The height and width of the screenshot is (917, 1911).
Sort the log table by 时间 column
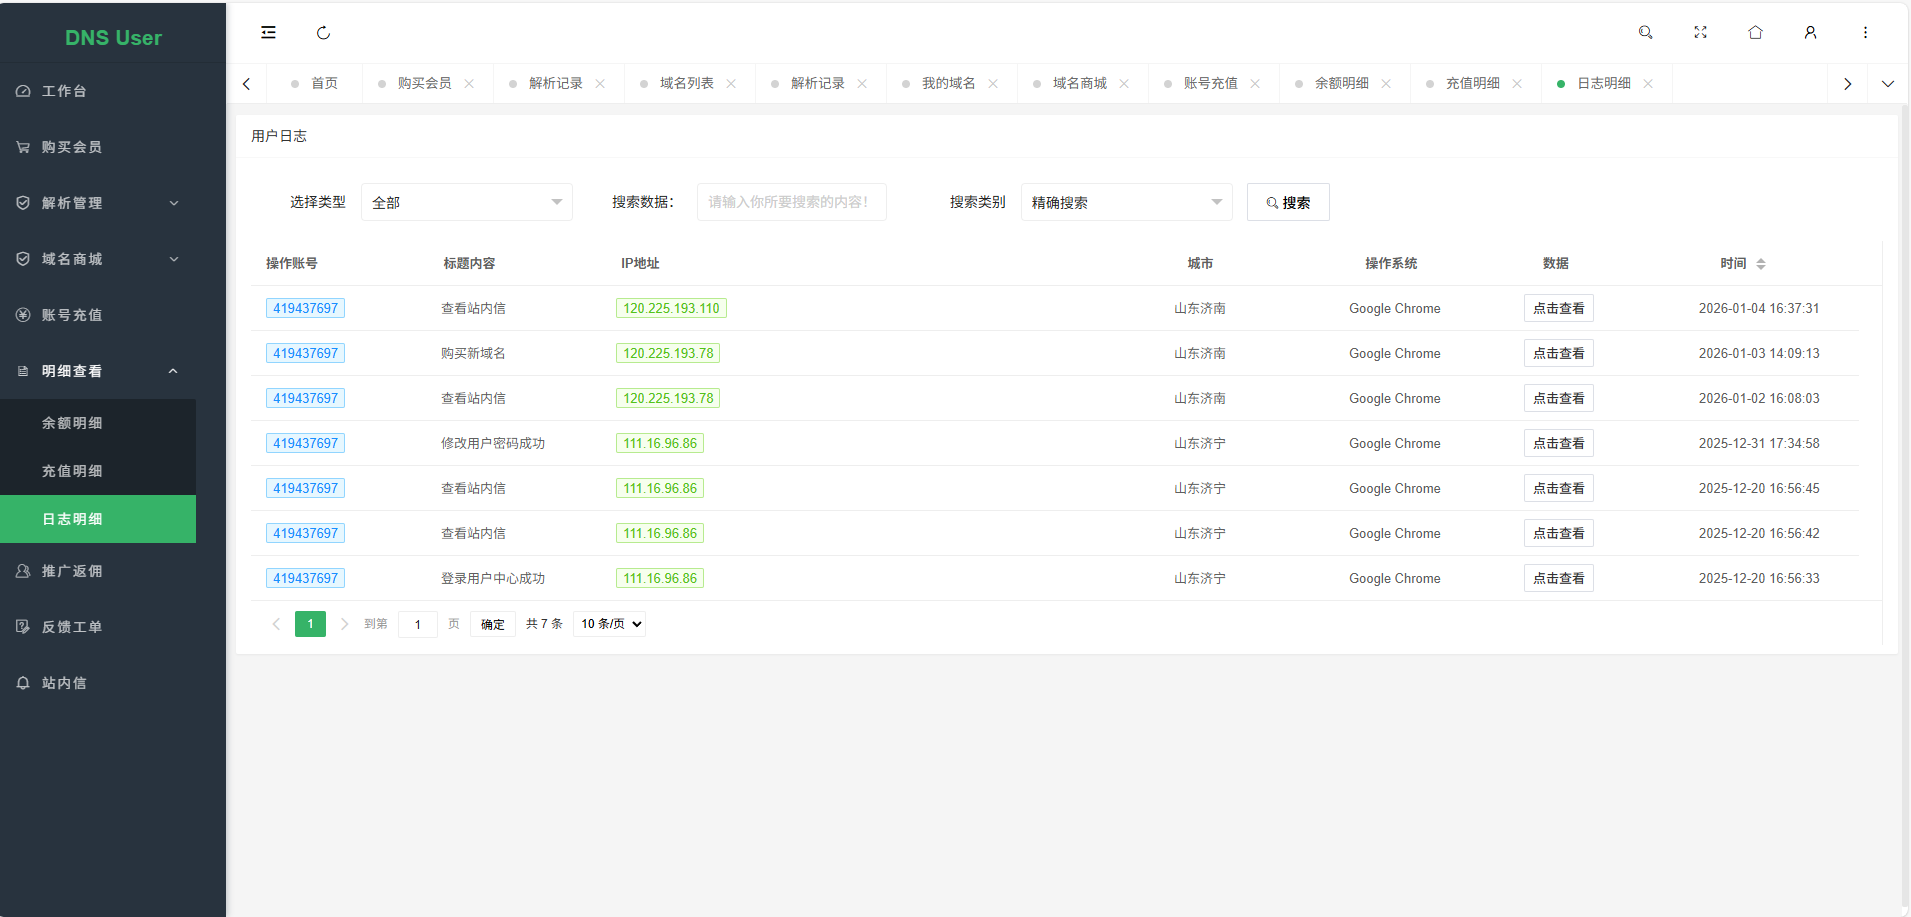point(1760,264)
